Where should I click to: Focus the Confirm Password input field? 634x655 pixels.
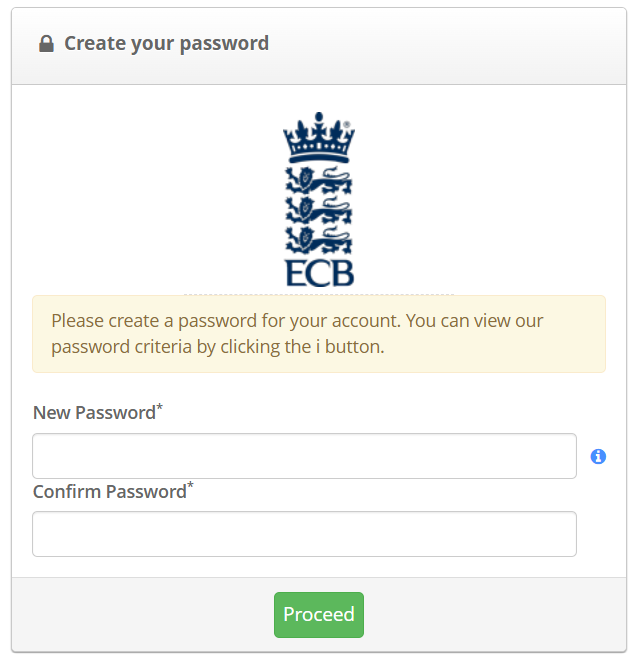click(304, 534)
